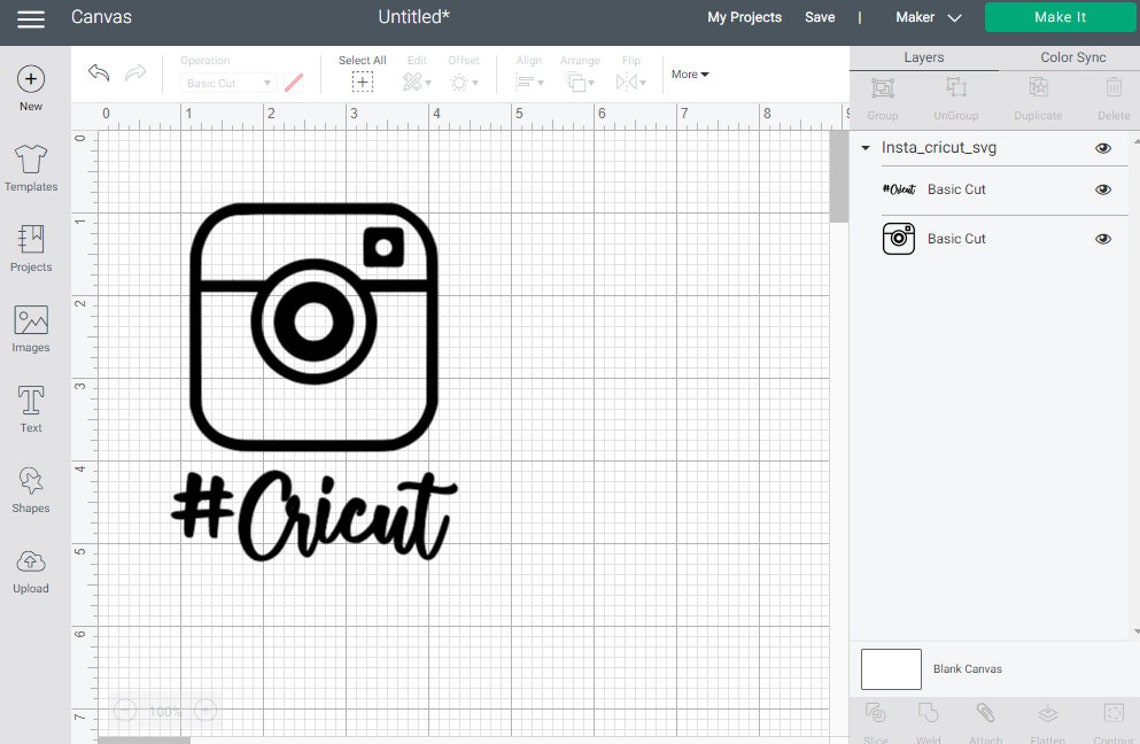This screenshot has width=1140, height=744.
Task: Switch to the Color Sync tab
Action: (x=1072, y=57)
